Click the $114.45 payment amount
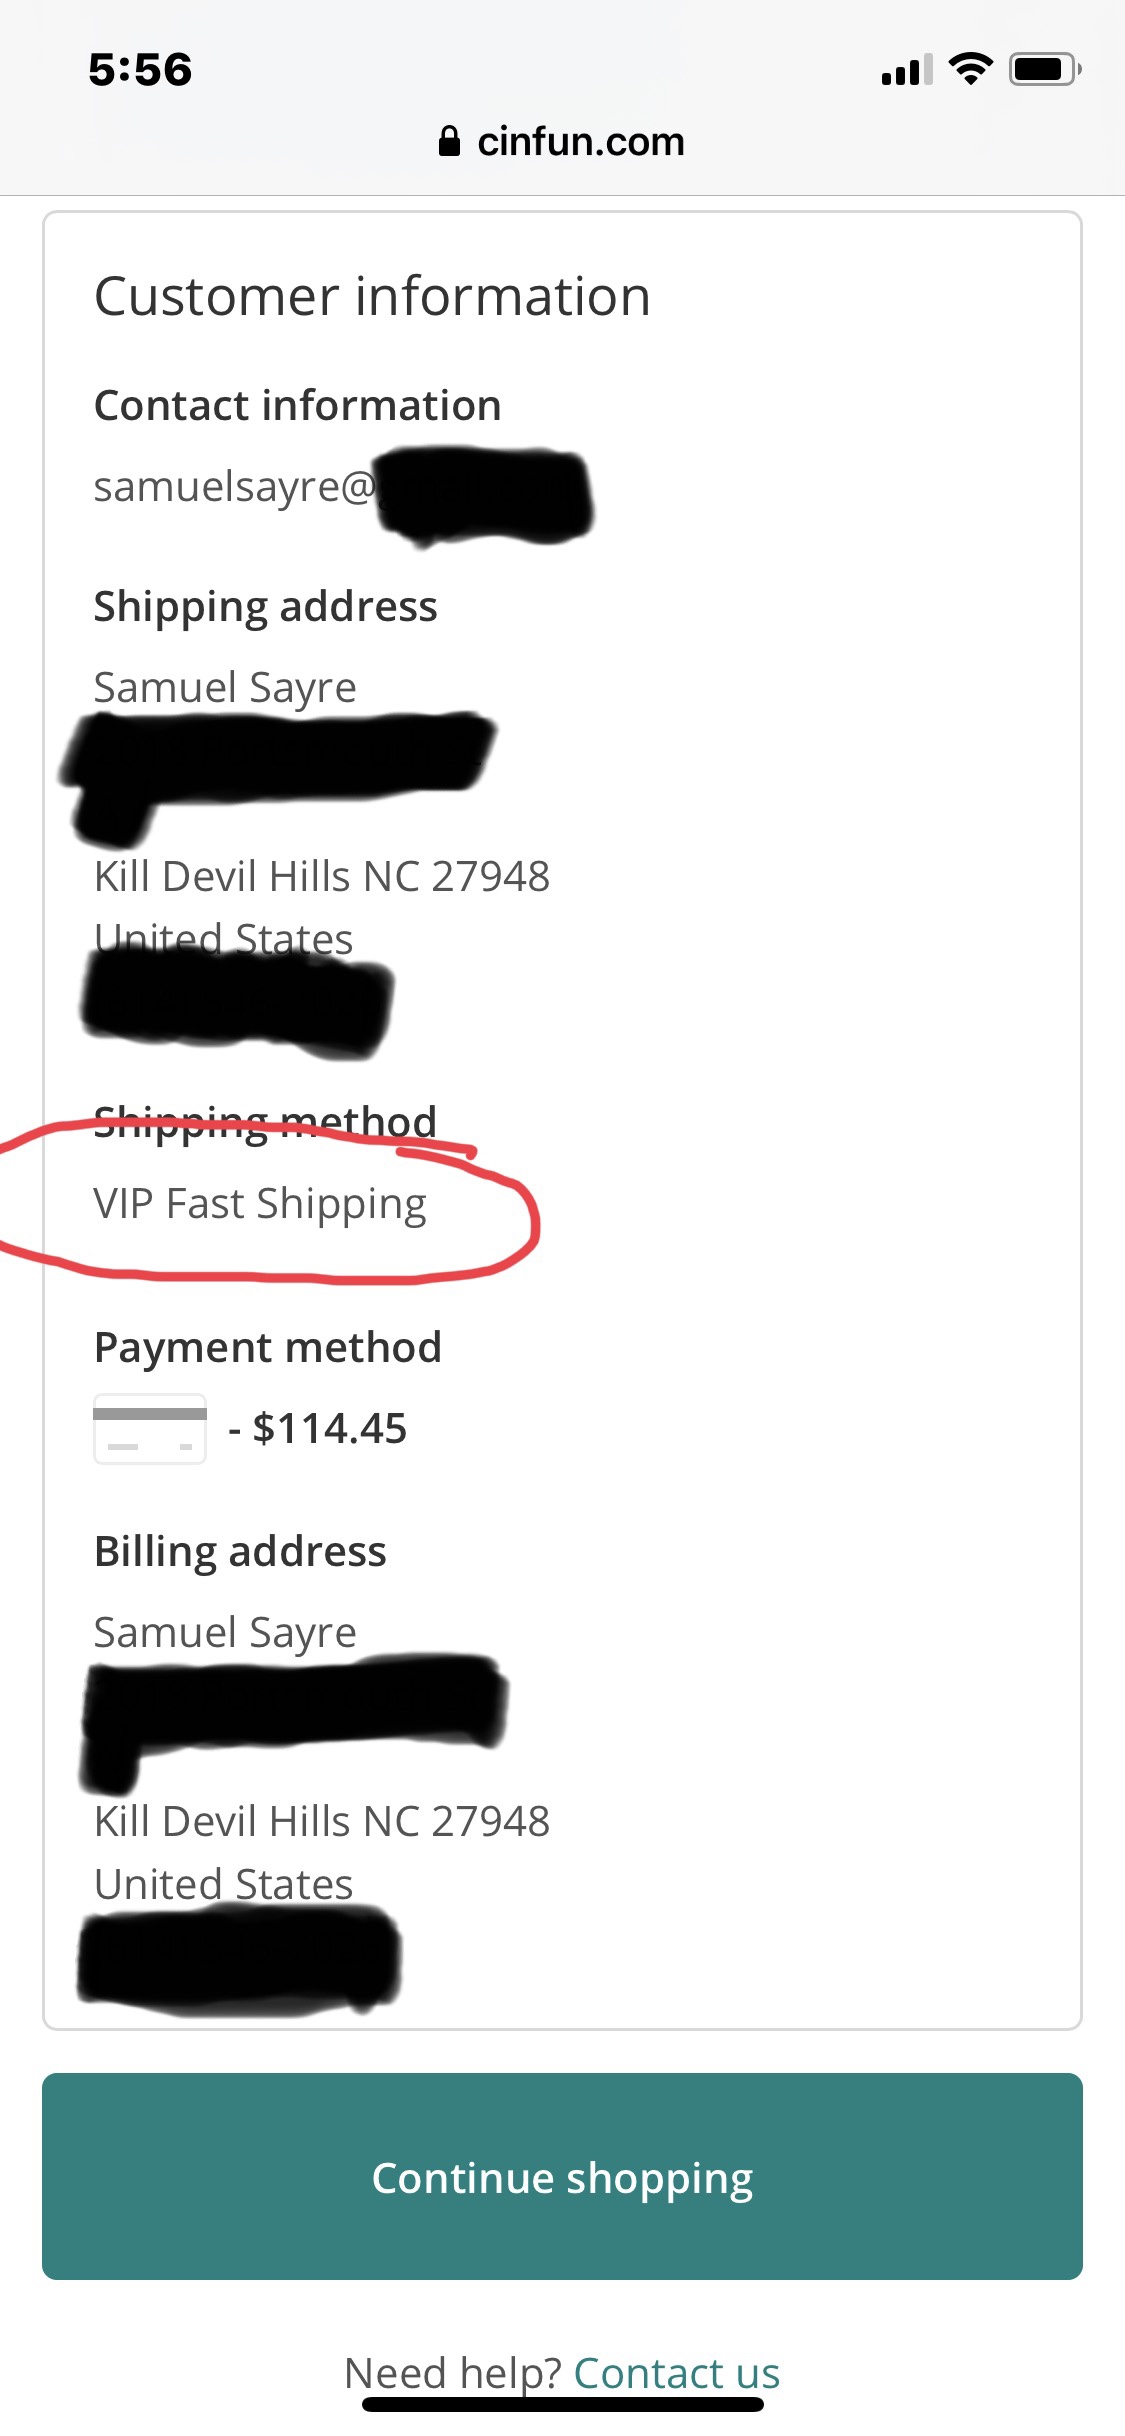 [x=329, y=1429]
